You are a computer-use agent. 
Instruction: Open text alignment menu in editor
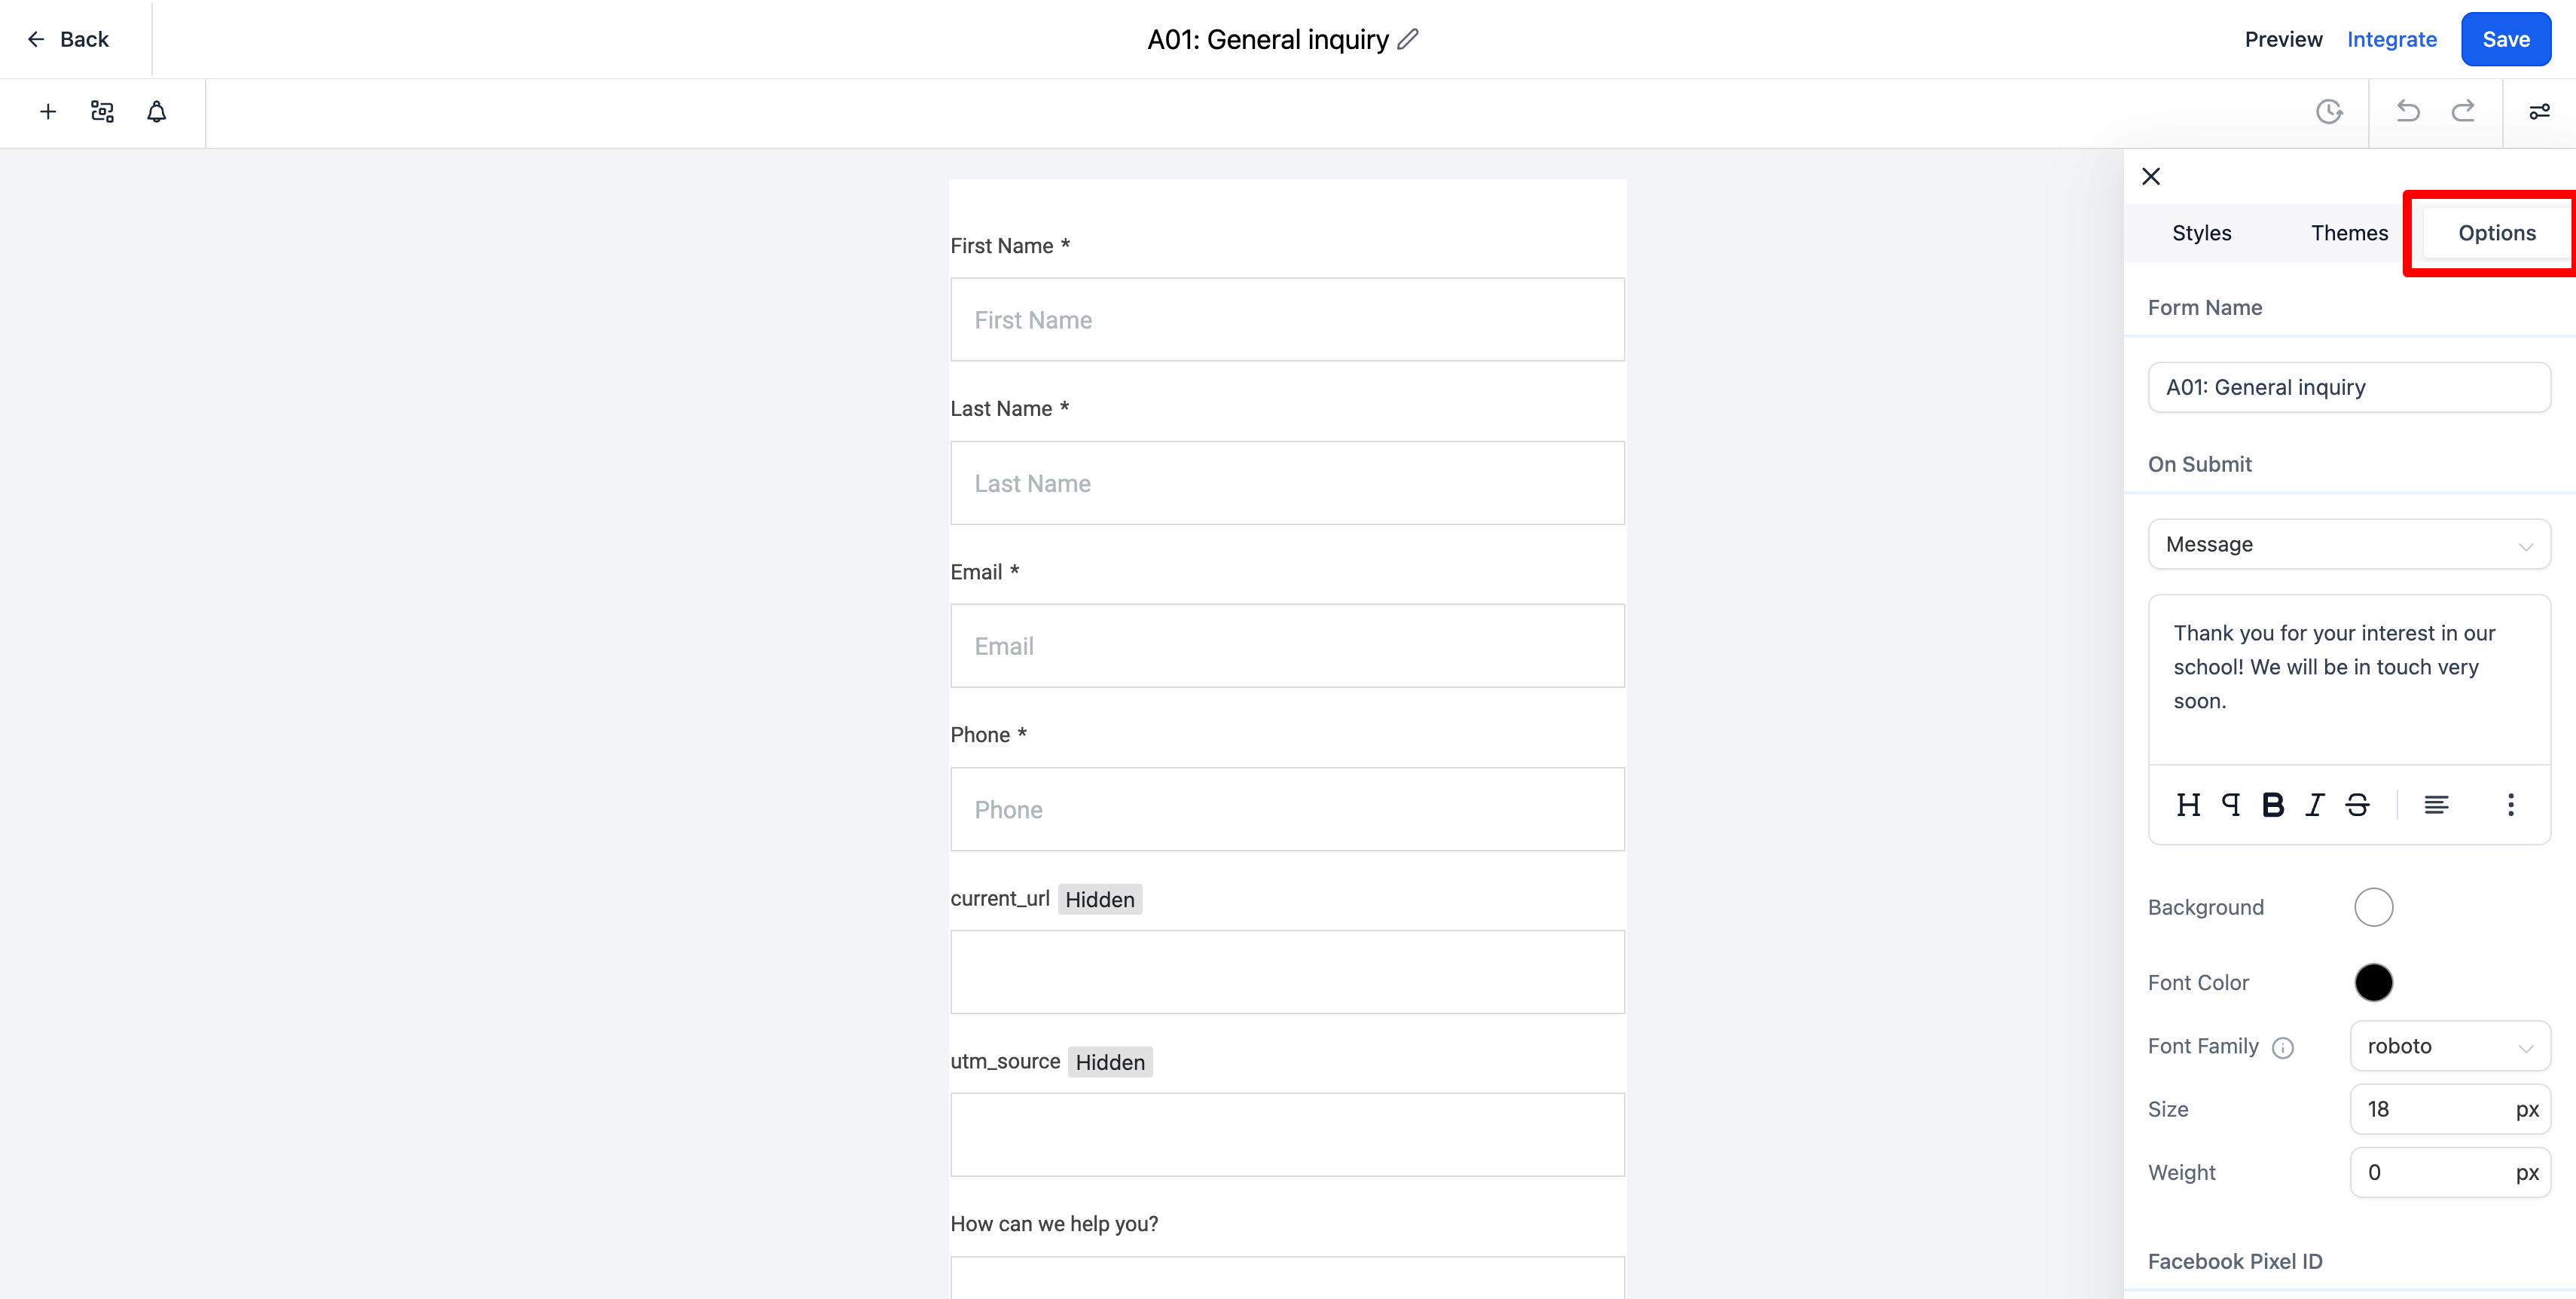(x=2436, y=805)
